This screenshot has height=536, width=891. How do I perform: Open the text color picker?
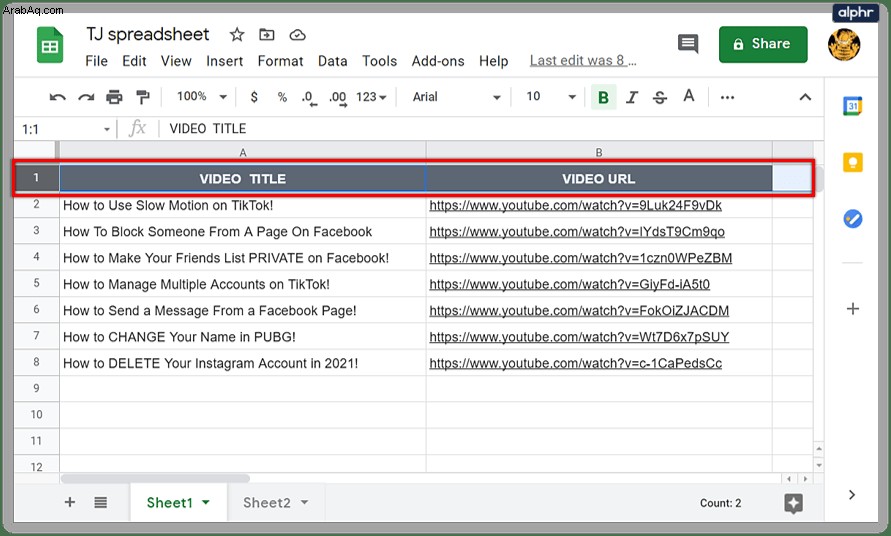[x=689, y=97]
